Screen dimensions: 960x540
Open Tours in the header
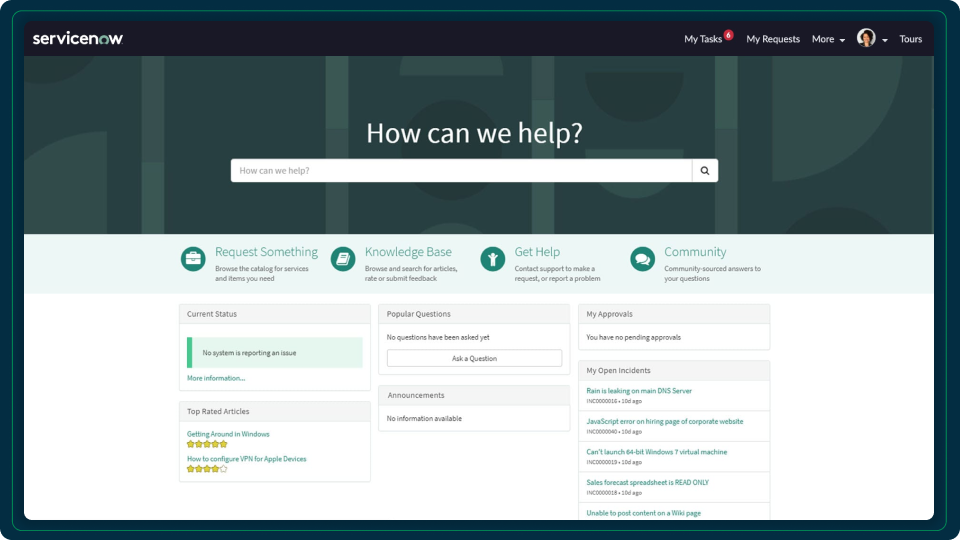pyautogui.click(x=910, y=39)
